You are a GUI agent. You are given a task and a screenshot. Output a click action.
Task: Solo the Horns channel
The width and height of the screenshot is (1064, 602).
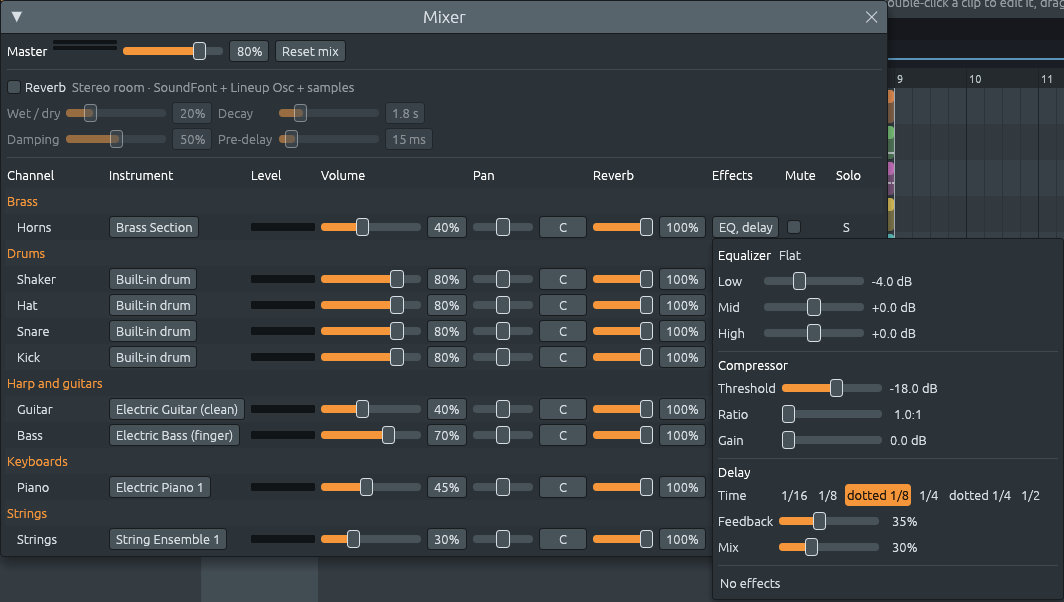(x=846, y=227)
